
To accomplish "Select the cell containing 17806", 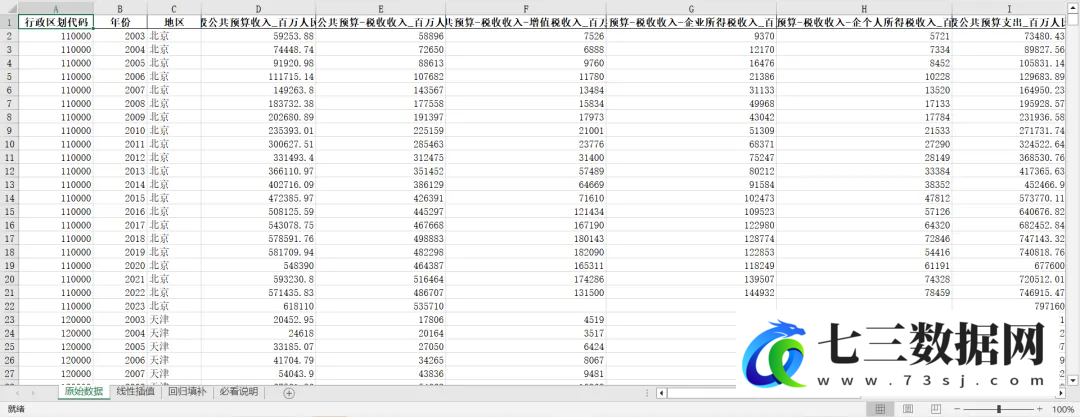I will pyautogui.click(x=381, y=319).
